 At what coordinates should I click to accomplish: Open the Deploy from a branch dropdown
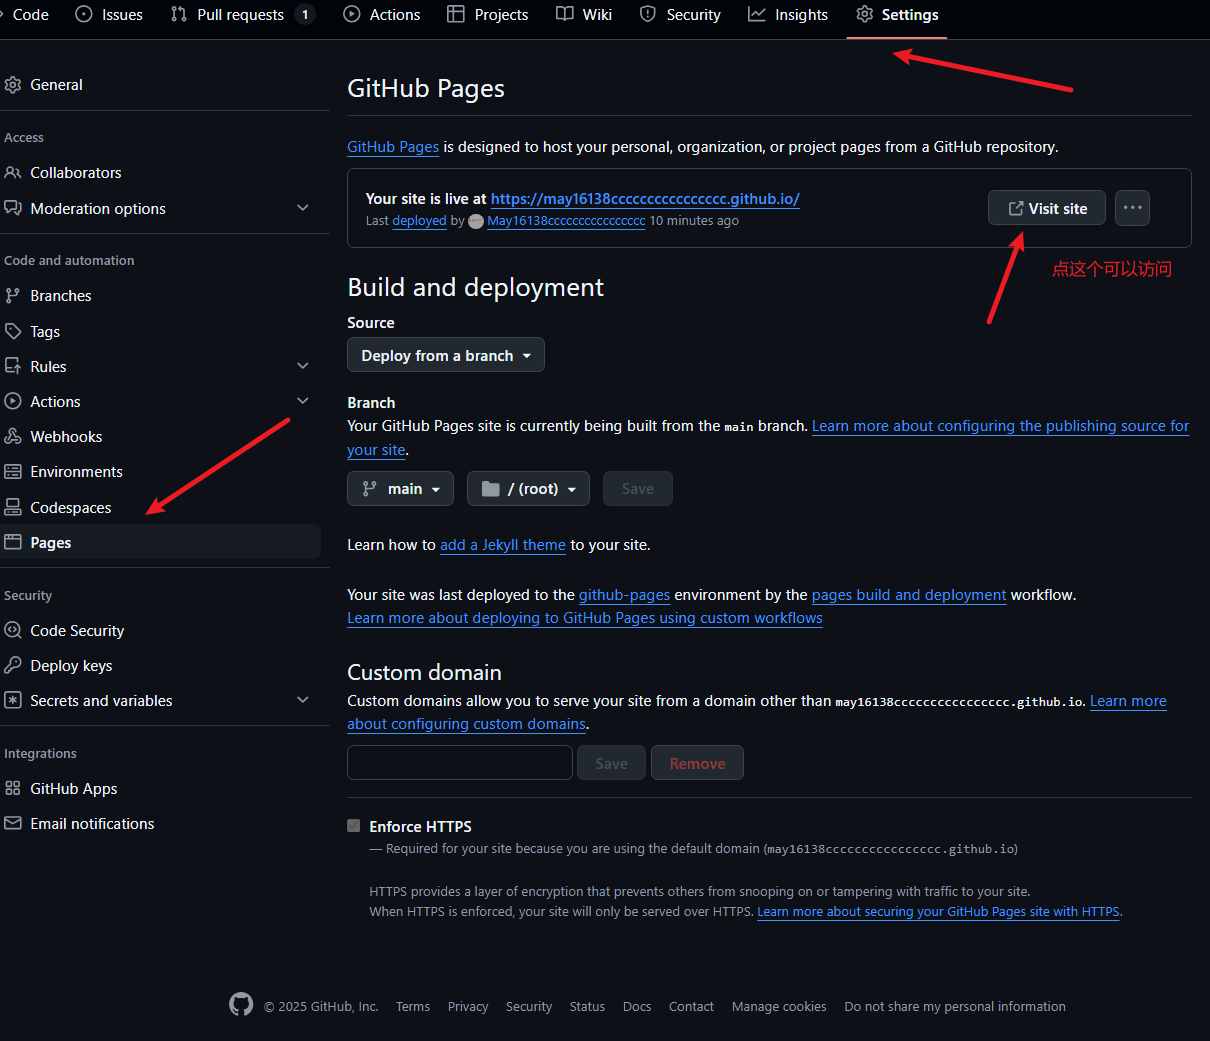pyautogui.click(x=446, y=355)
